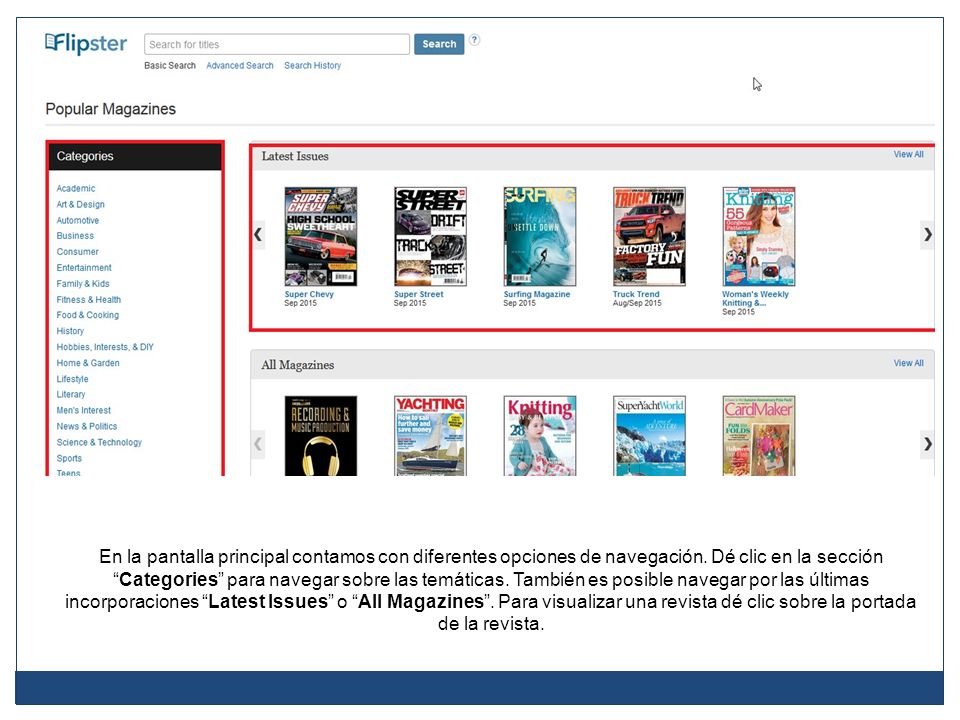
Task: Select the Academic category
Action: [76, 189]
